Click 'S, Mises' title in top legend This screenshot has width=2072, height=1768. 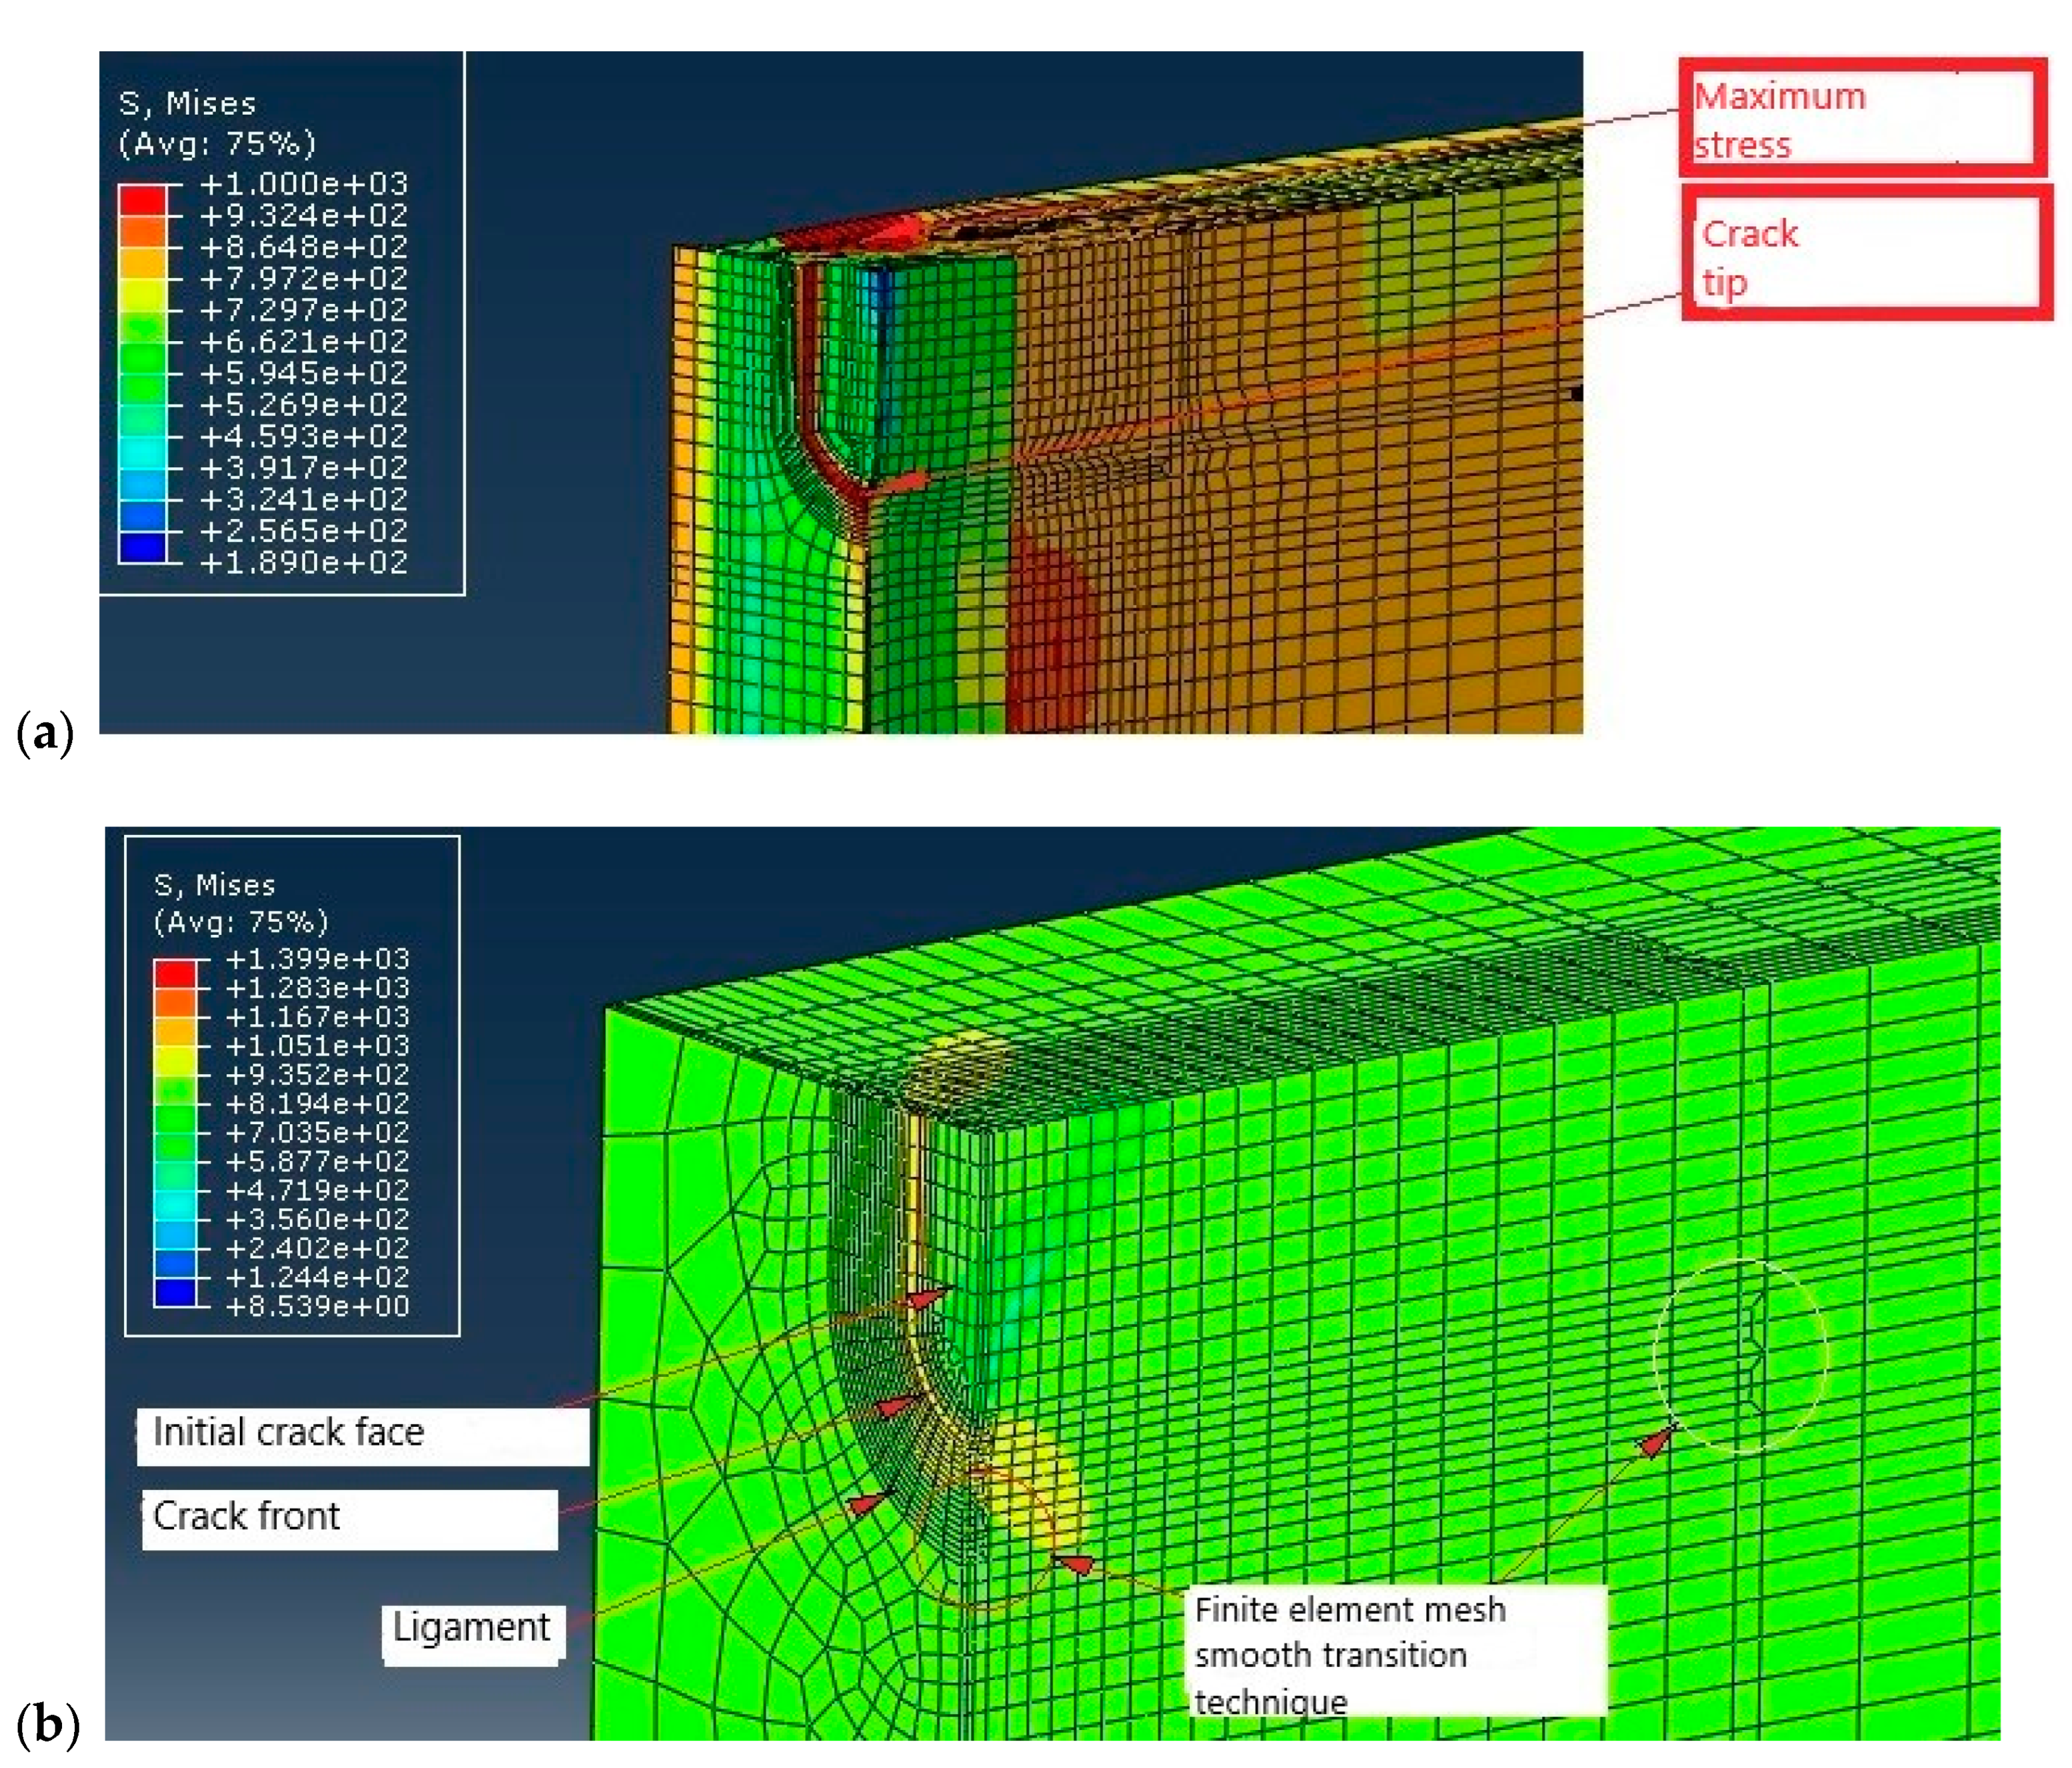click(187, 103)
